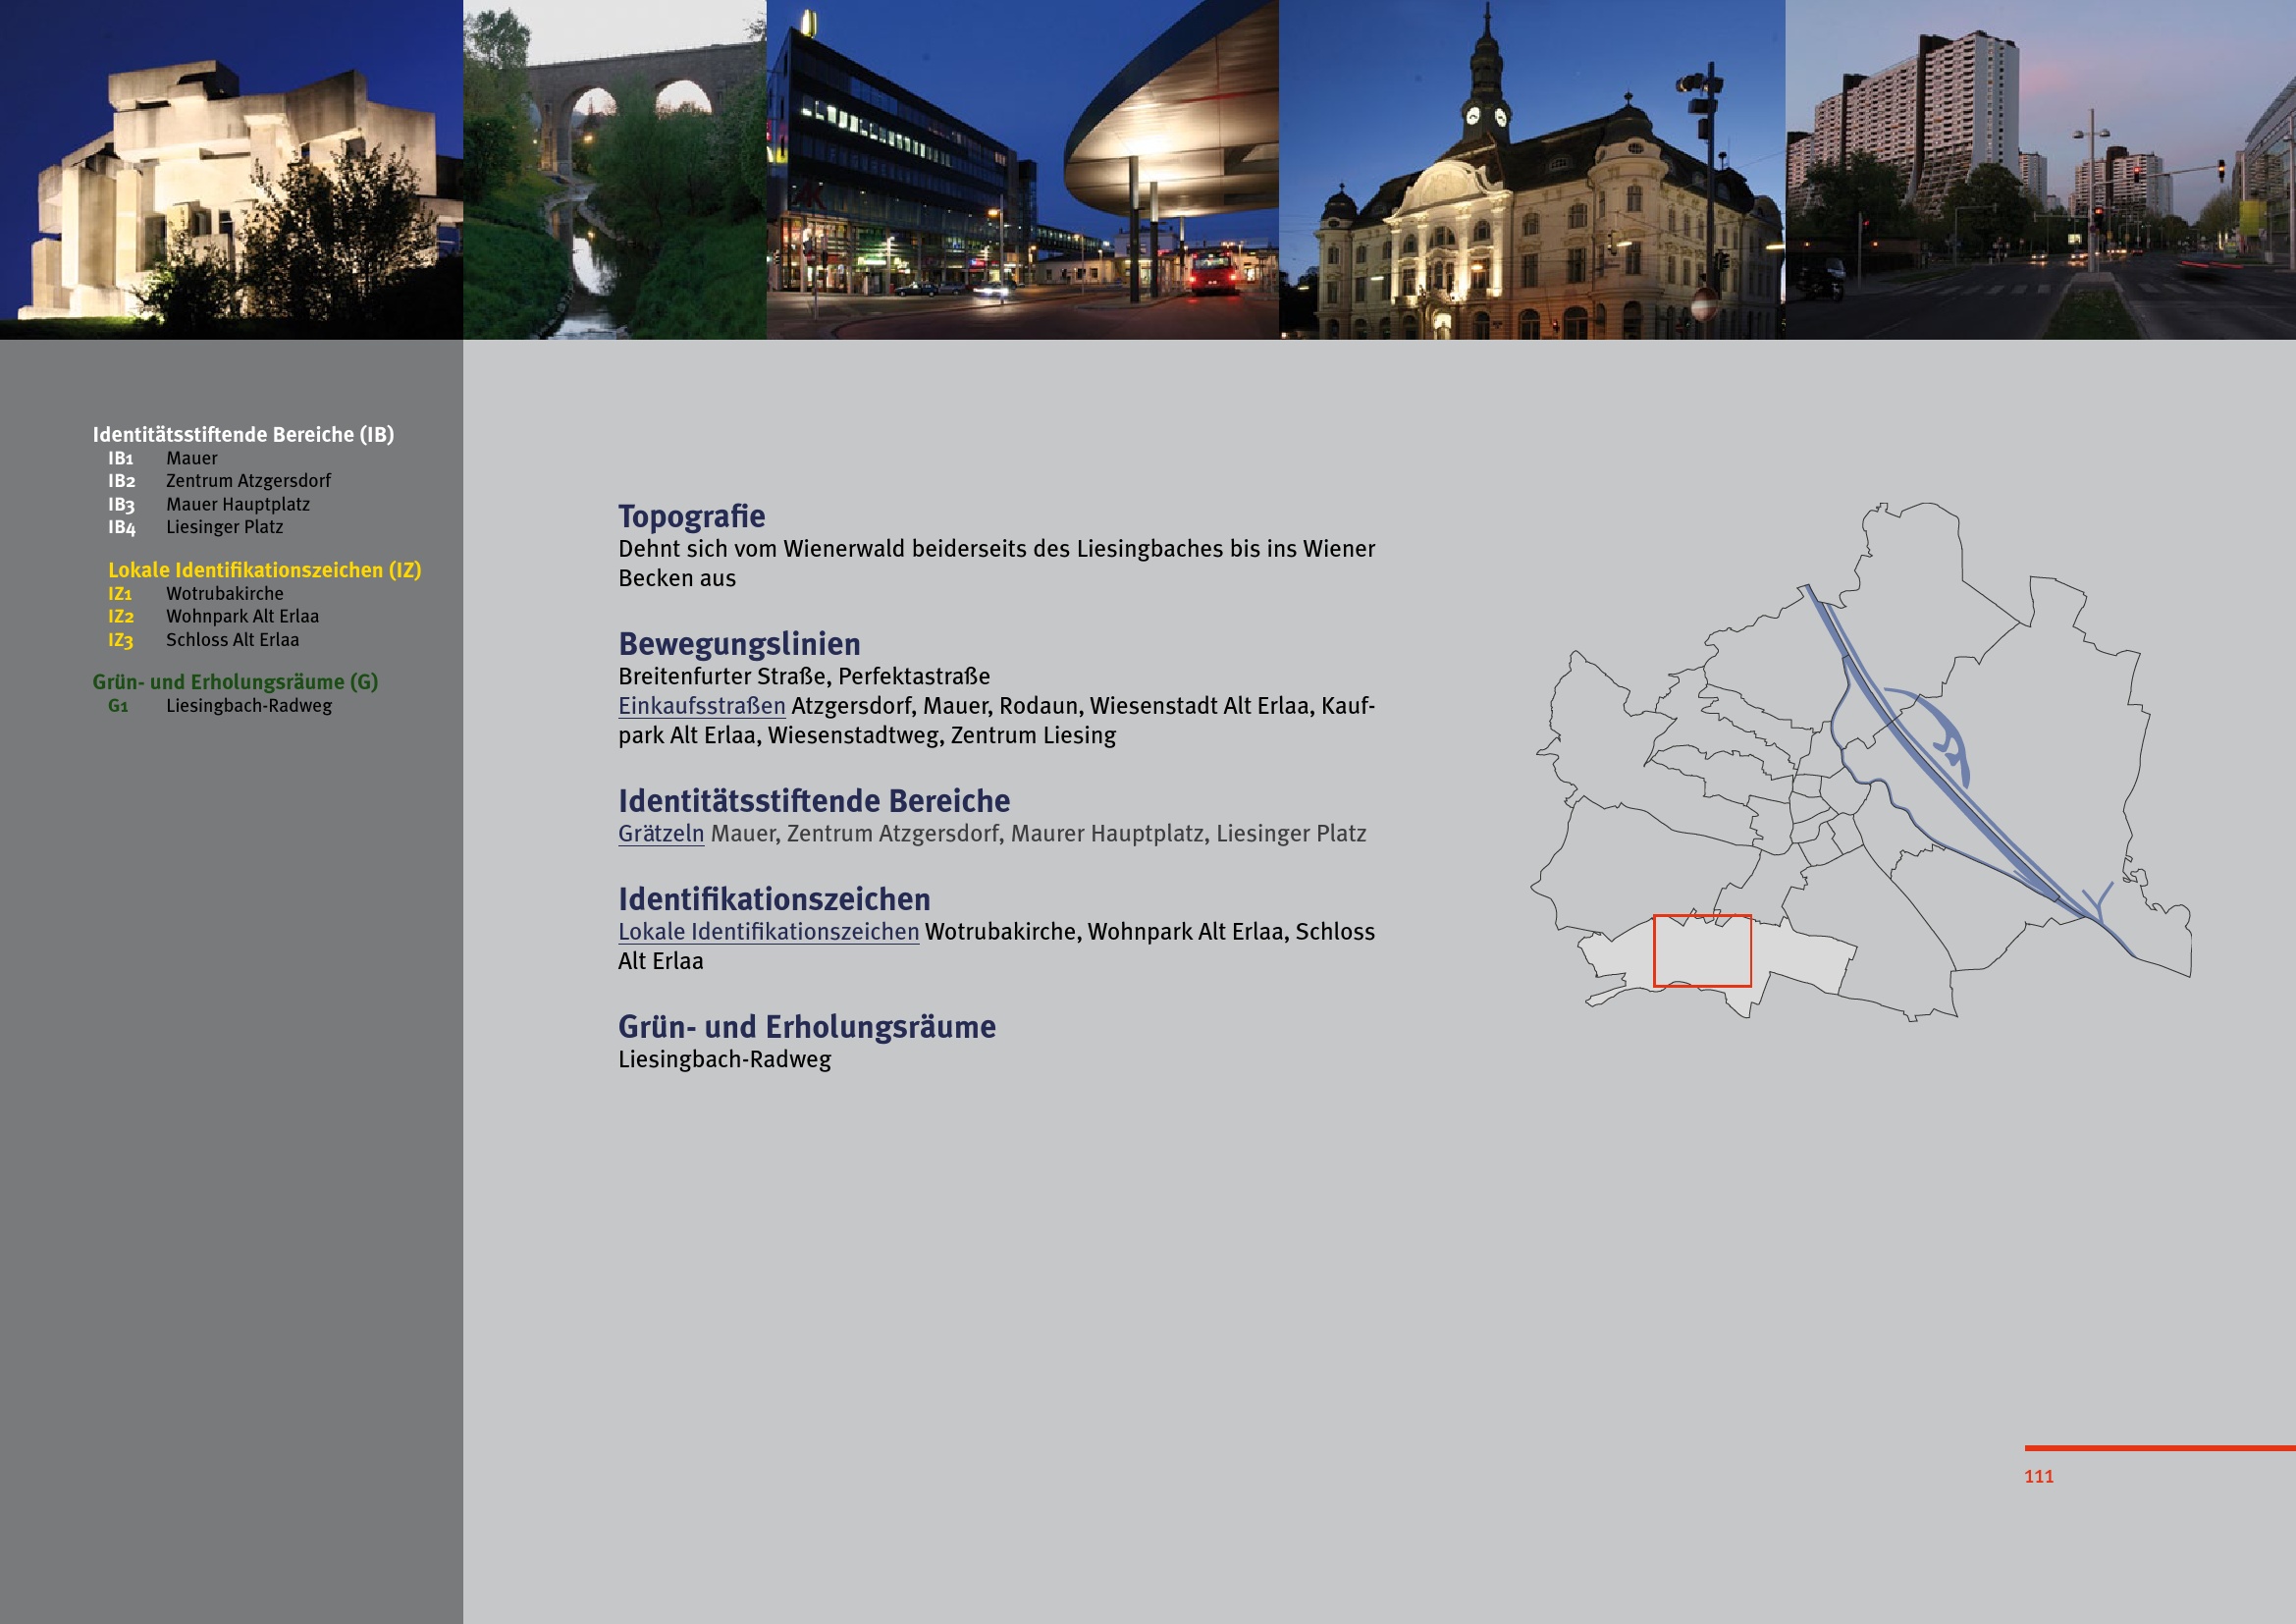2296x1624 pixels.
Task: Click the Bewegungslinien heading
Action: click(739, 644)
